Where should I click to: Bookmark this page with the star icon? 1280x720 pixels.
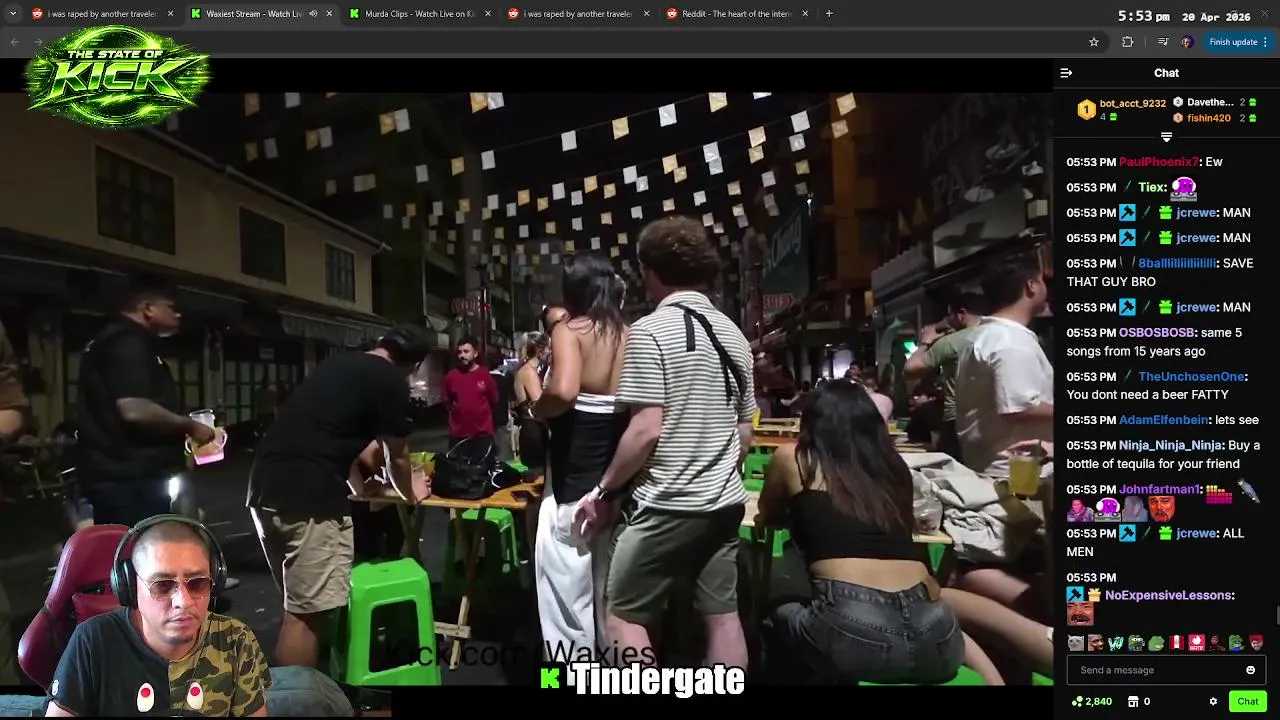pos(1094,42)
